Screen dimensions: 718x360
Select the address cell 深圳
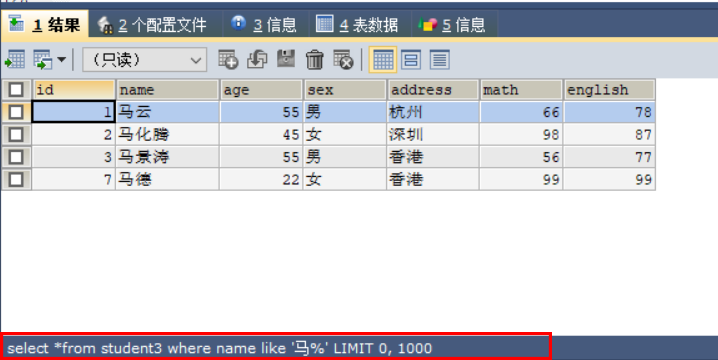tap(433, 135)
